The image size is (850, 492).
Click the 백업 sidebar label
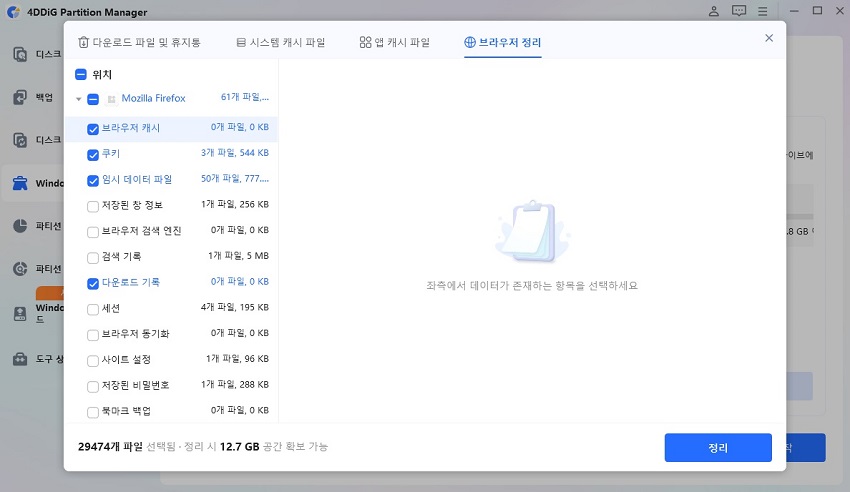tap(44, 98)
